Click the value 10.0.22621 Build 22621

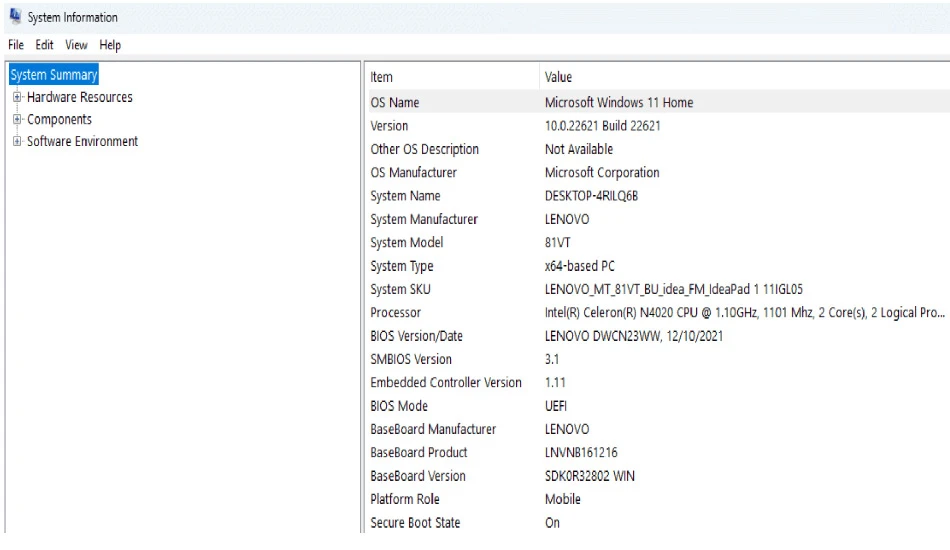click(602, 126)
